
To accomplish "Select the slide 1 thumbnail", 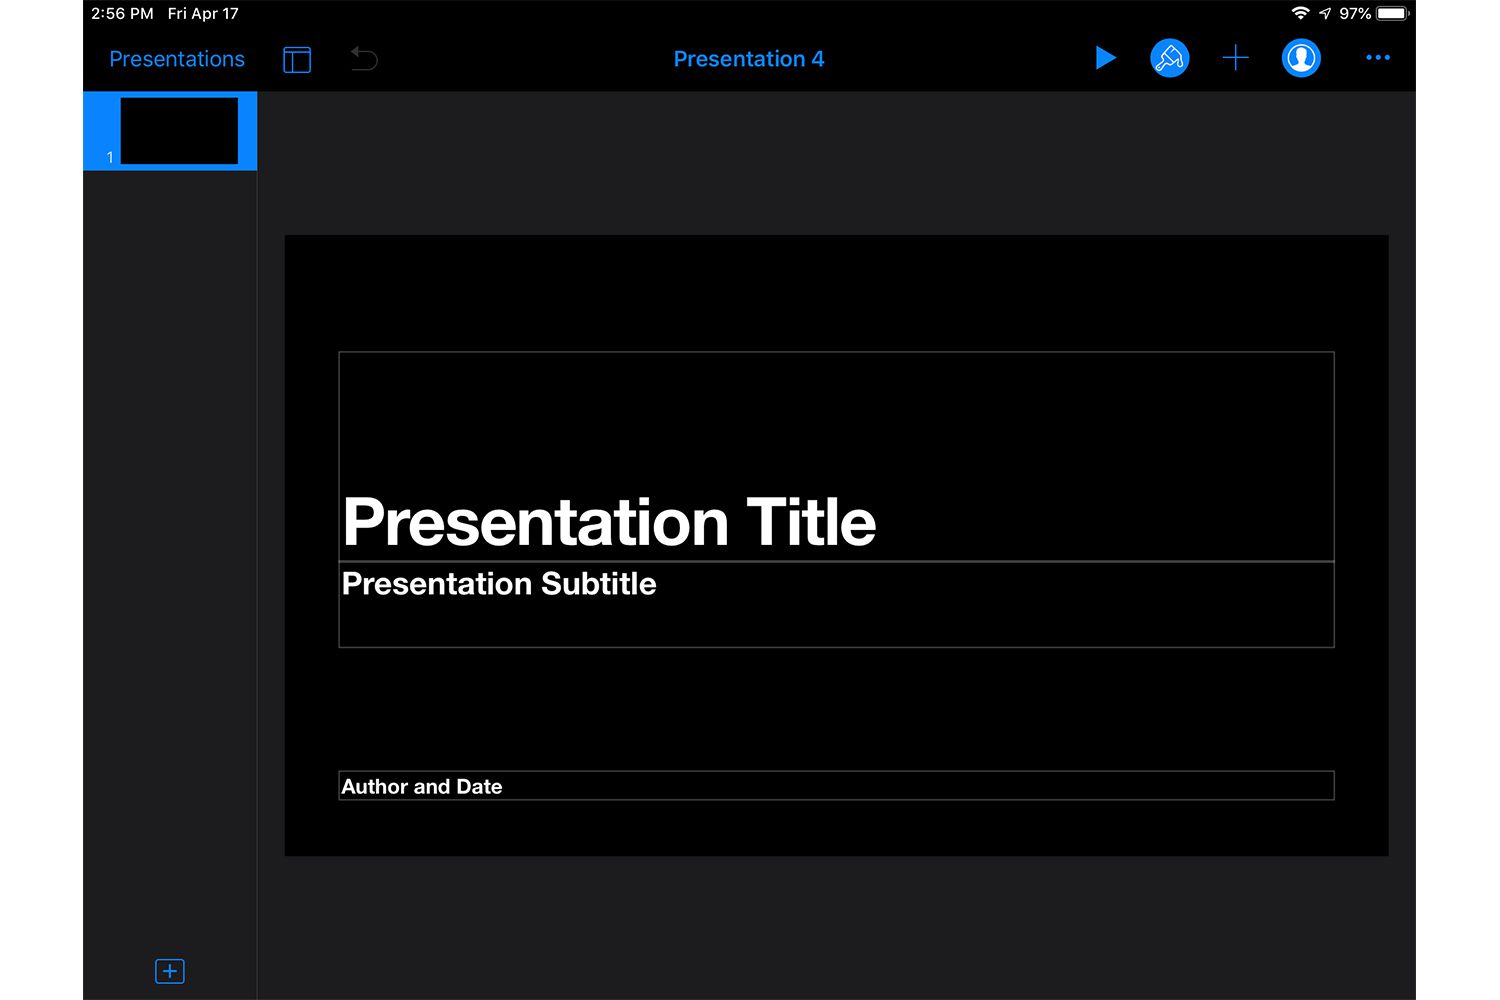I will coord(178,131).
